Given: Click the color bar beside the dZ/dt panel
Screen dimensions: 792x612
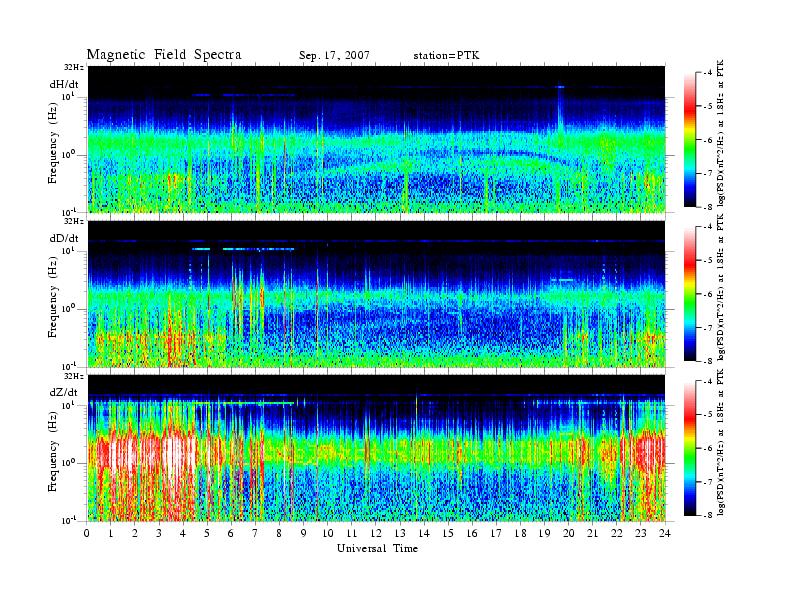Looking at the screenshot, I should pos(690,448).
